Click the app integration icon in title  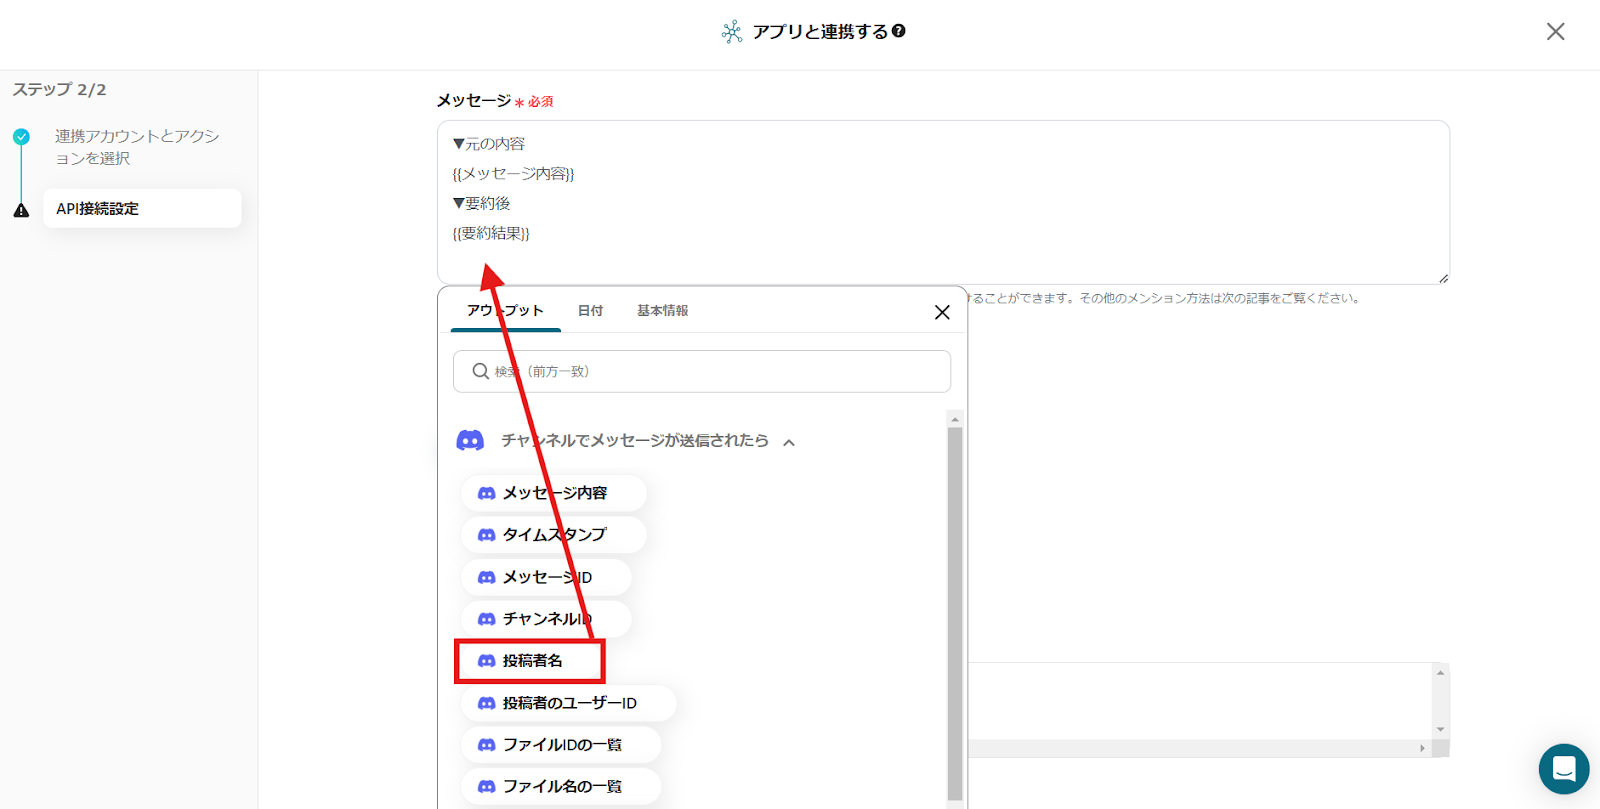[x=732, y=32]
